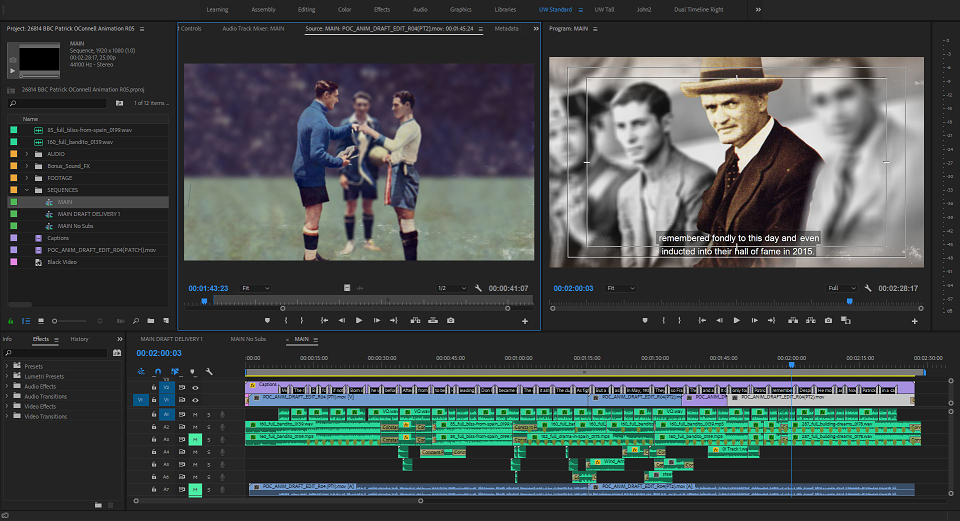Image resolution: width=960 pixels, height=521 pixels.
Task: Add marker in Program monitor
Action: pyautogui.click(x=645, y=320)
